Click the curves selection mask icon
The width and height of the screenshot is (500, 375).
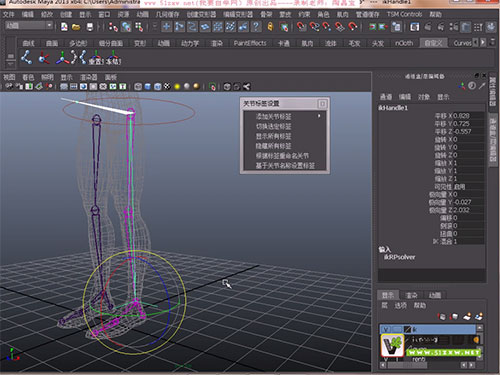tap(192, 27)
